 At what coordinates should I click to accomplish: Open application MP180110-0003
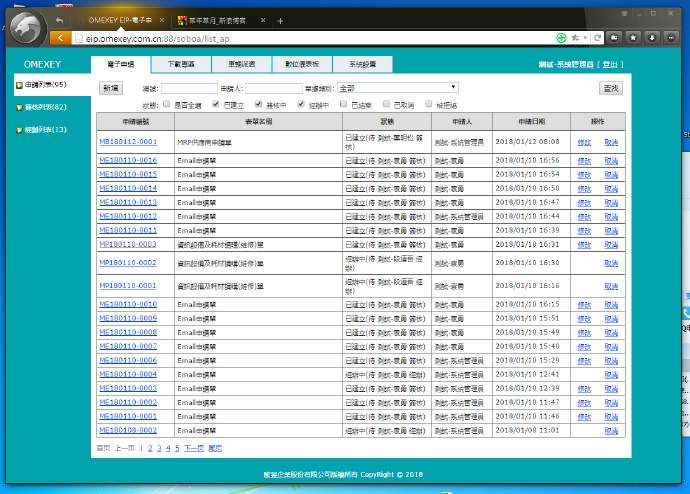click(x=128, y=244)
